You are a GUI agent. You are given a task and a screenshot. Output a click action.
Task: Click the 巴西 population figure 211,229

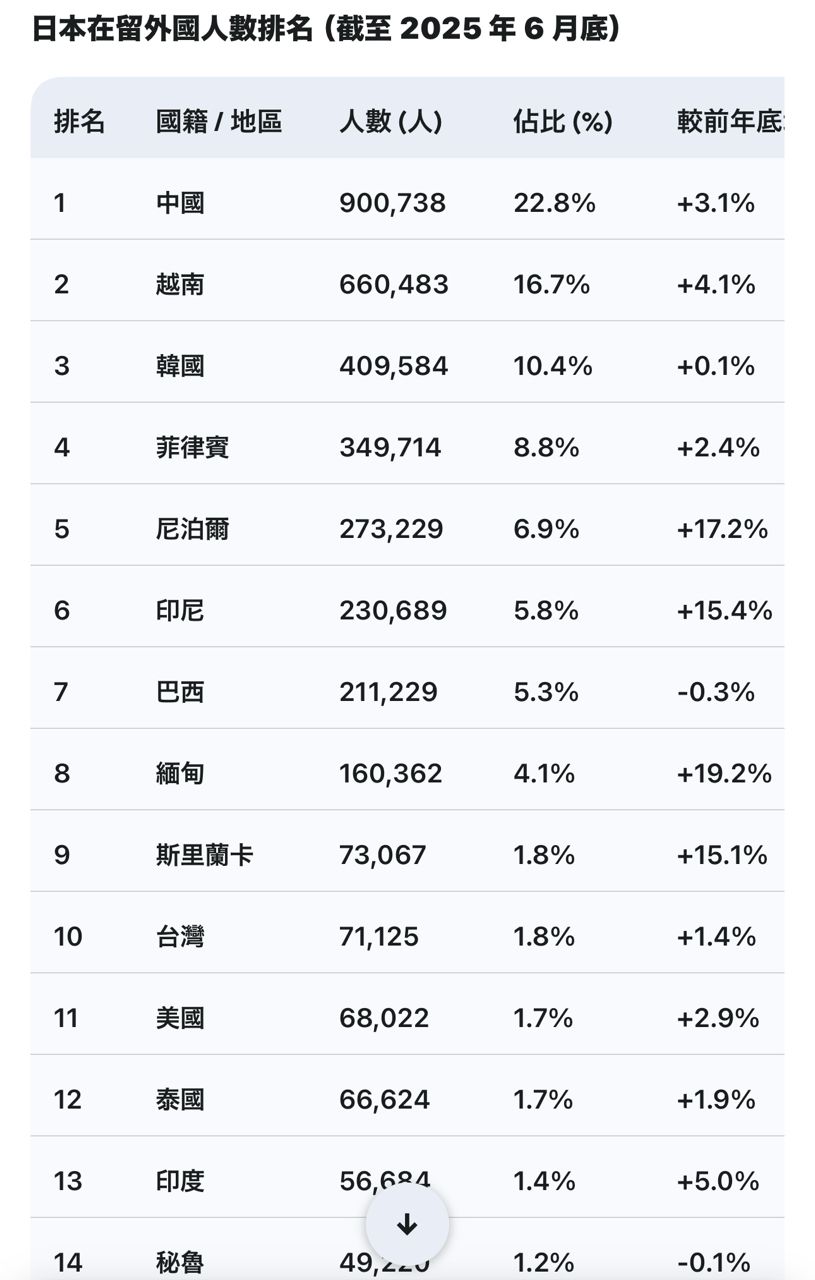click(x=388, y=692)
